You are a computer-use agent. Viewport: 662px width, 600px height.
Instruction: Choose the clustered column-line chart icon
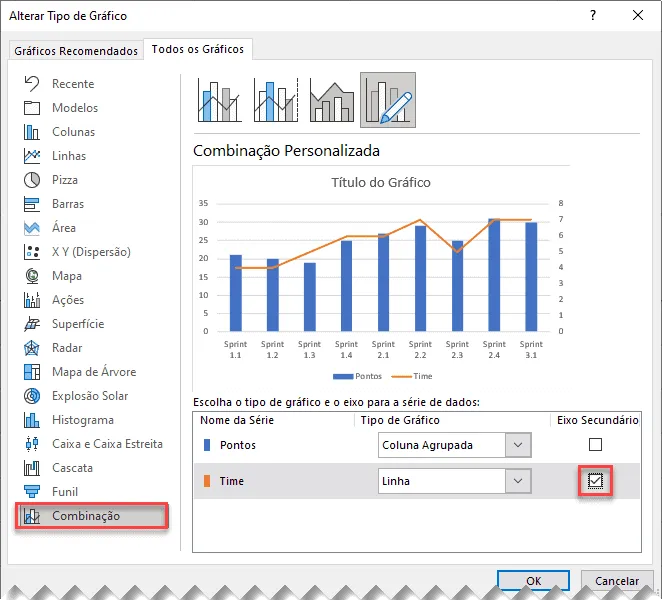click(x=220, y=100)
